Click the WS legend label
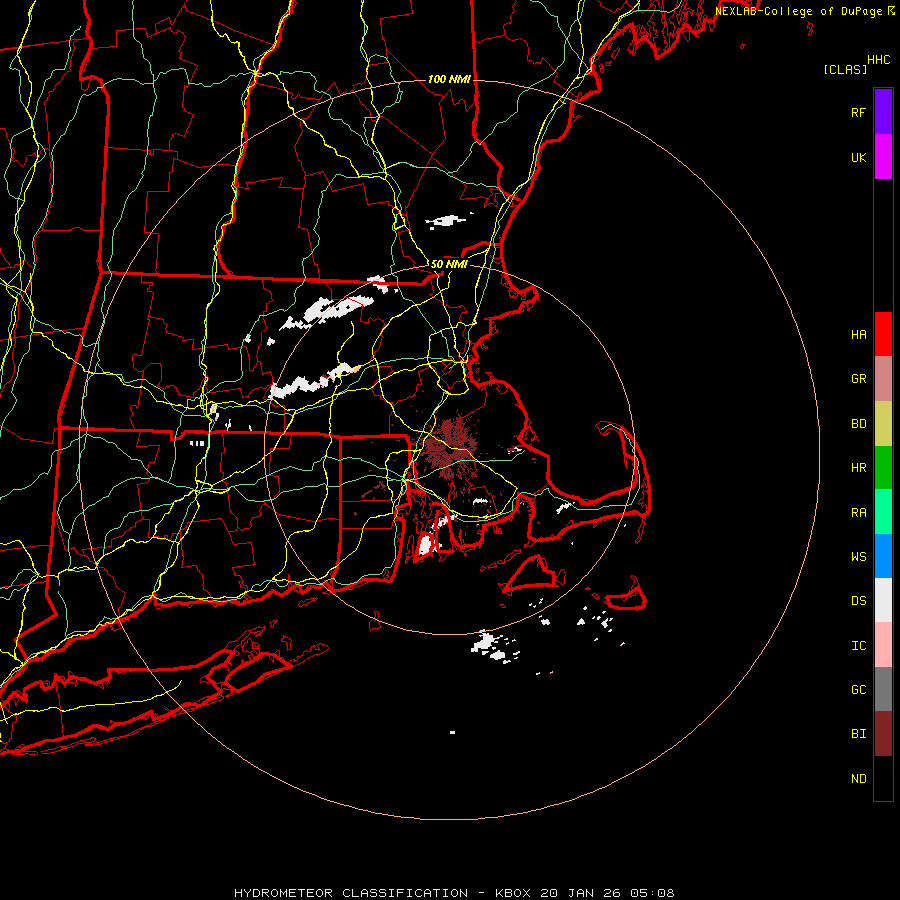The height and width of the screenshot is (900, 900). [x=858, y=557]
